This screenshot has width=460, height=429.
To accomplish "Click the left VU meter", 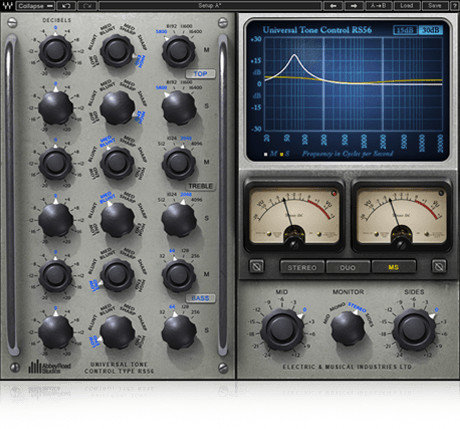I will pyautogui.click(x=294, y=216).
